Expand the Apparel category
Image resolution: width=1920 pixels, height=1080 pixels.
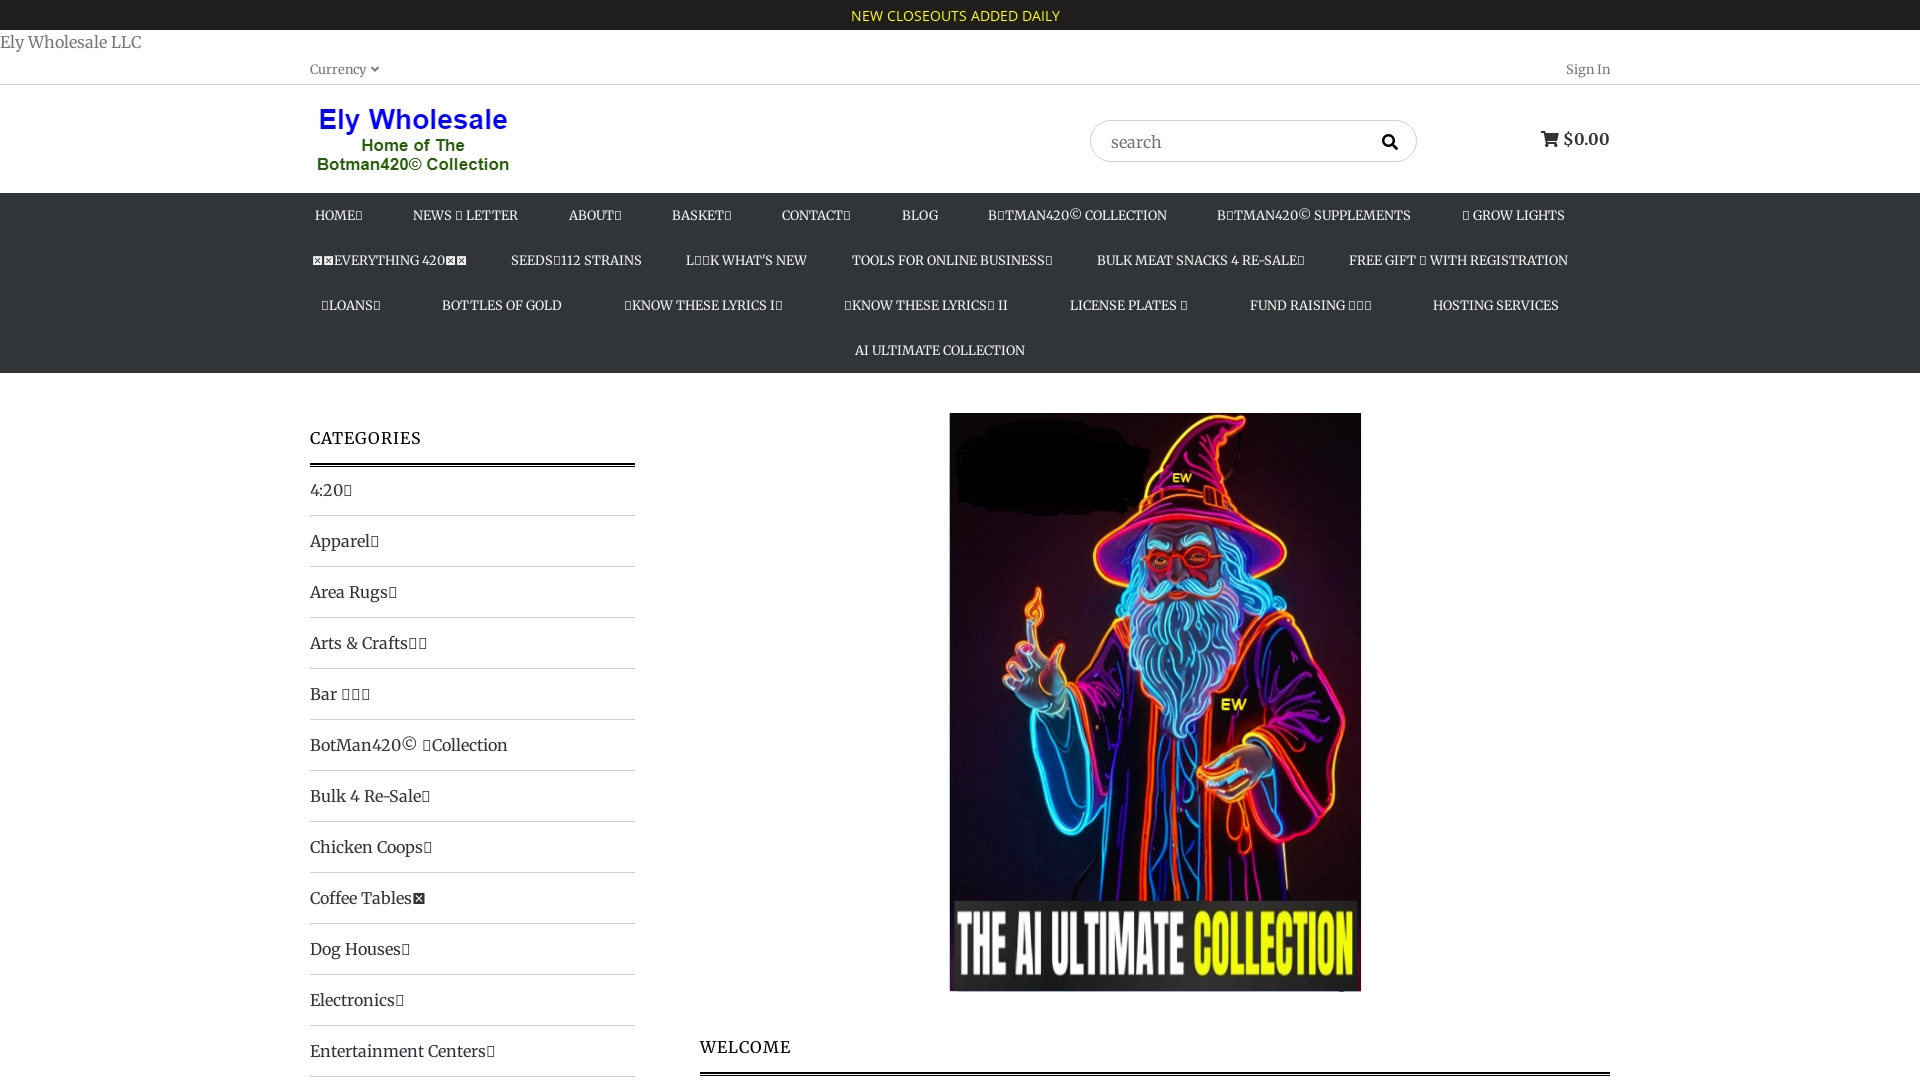pos(344,541)
